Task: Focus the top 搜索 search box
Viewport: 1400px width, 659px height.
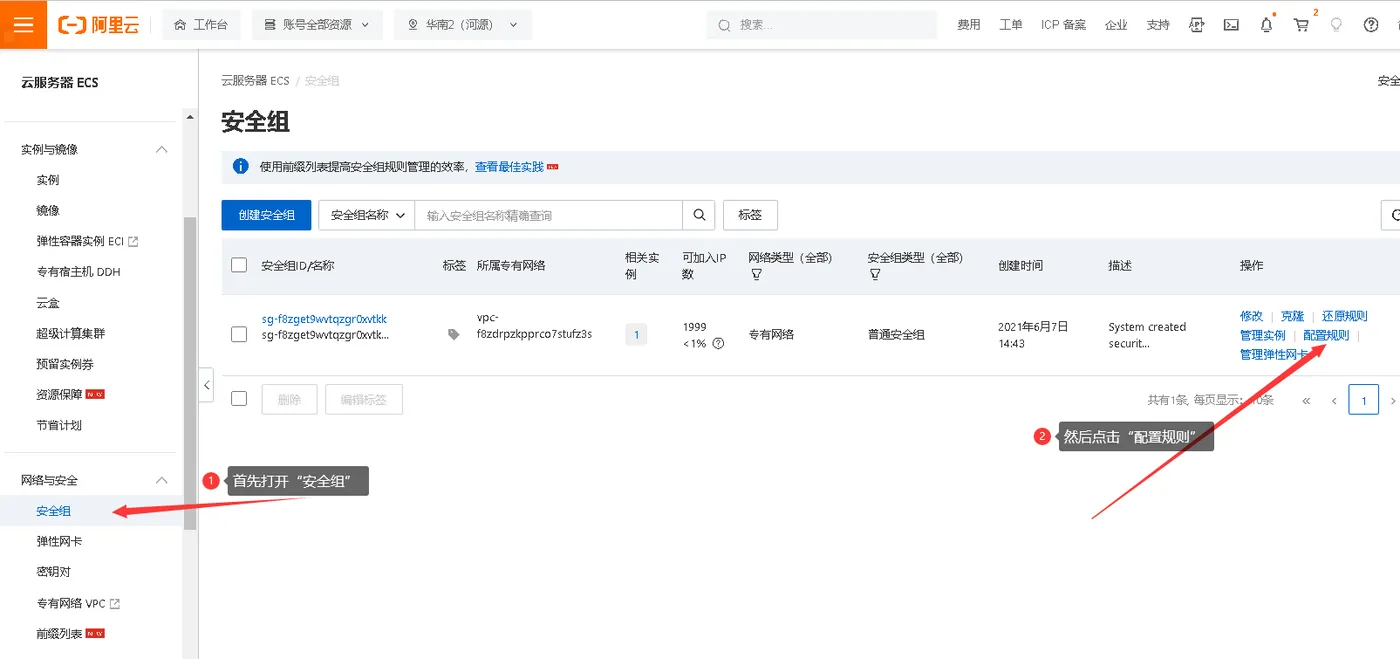Action: (x=822, y=25)
